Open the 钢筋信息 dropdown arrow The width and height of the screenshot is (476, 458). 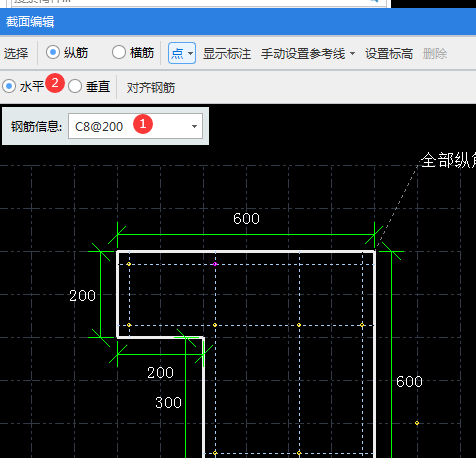(194, 126)
